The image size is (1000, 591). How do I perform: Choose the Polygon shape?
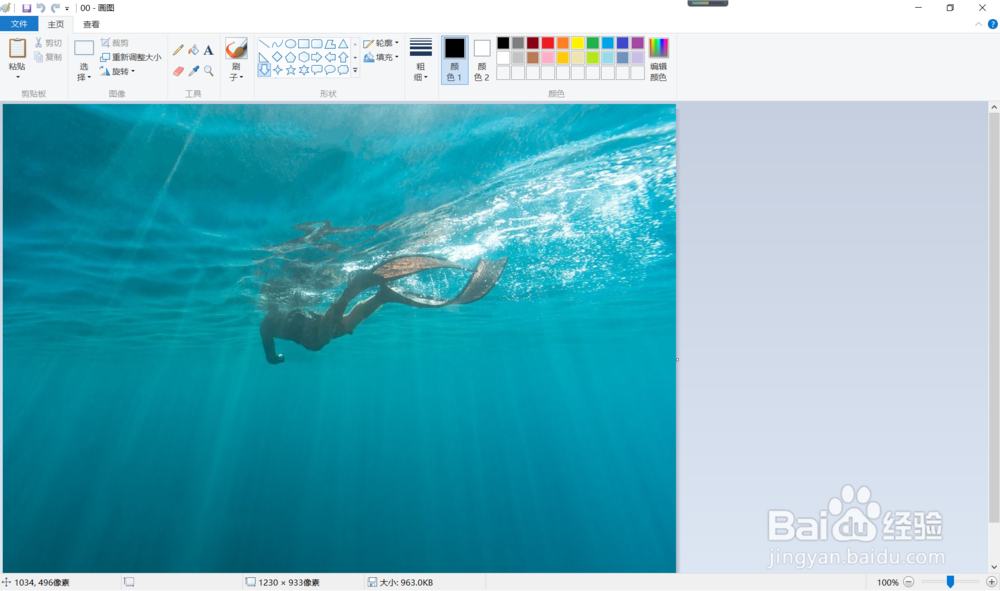click(x=330, y=44)
